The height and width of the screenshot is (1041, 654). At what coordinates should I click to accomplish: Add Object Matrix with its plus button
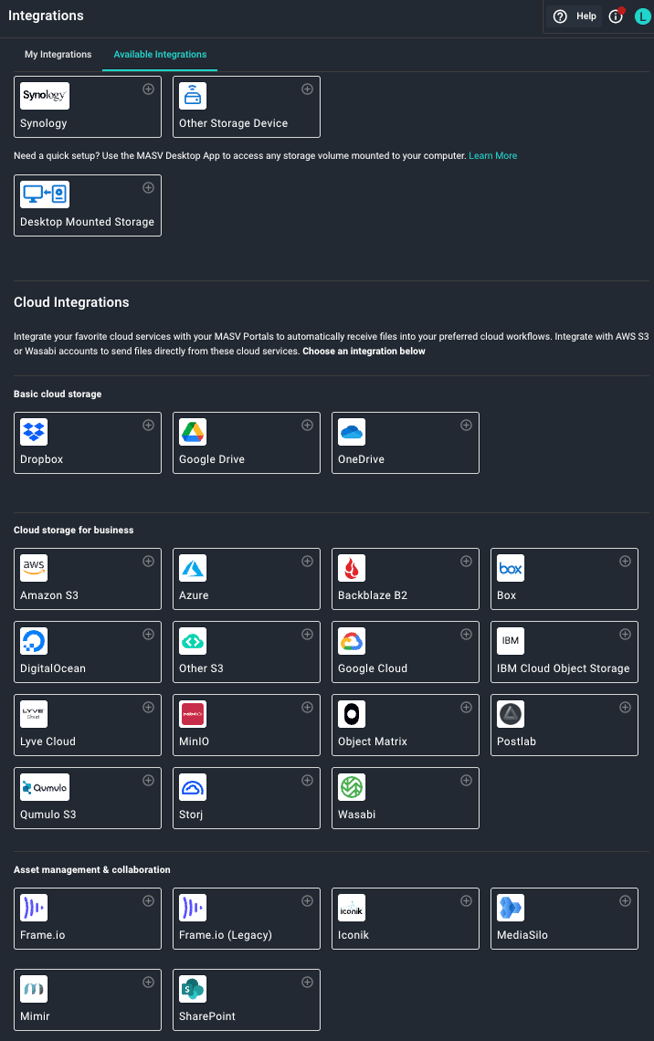[x=466, y=707]
